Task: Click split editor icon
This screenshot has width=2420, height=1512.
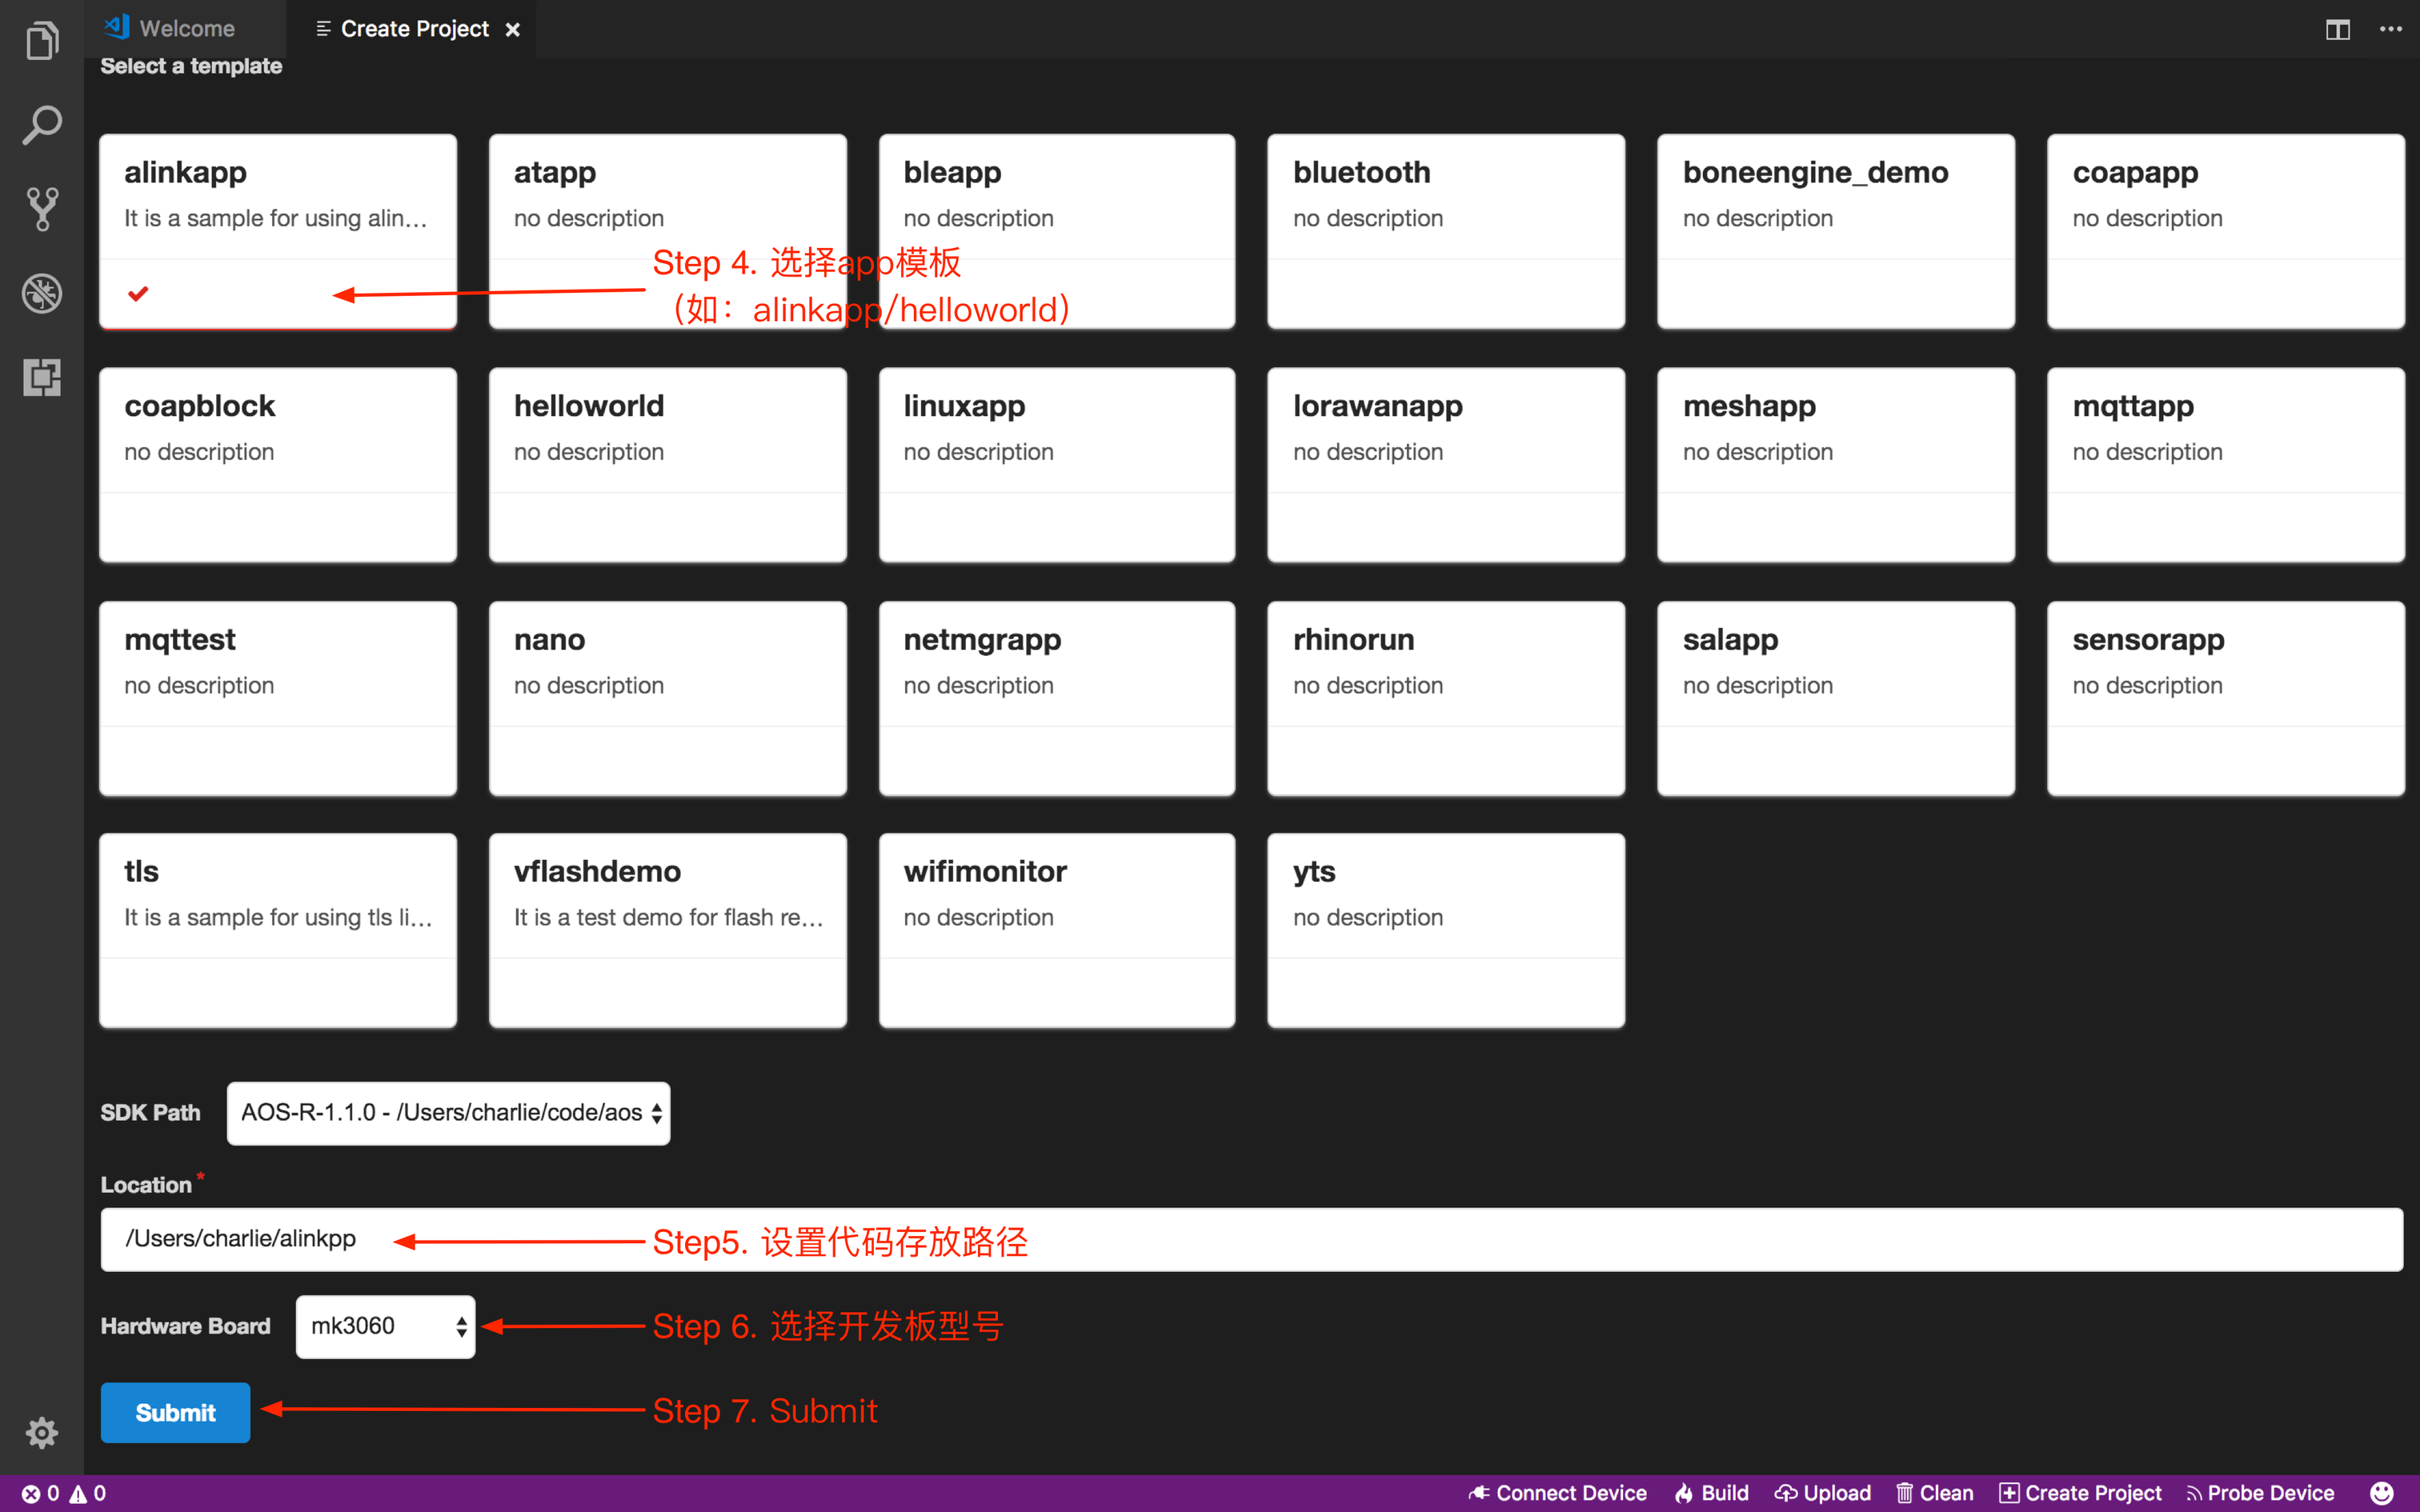Action: pyautogui.click(x=2337, y=29)
